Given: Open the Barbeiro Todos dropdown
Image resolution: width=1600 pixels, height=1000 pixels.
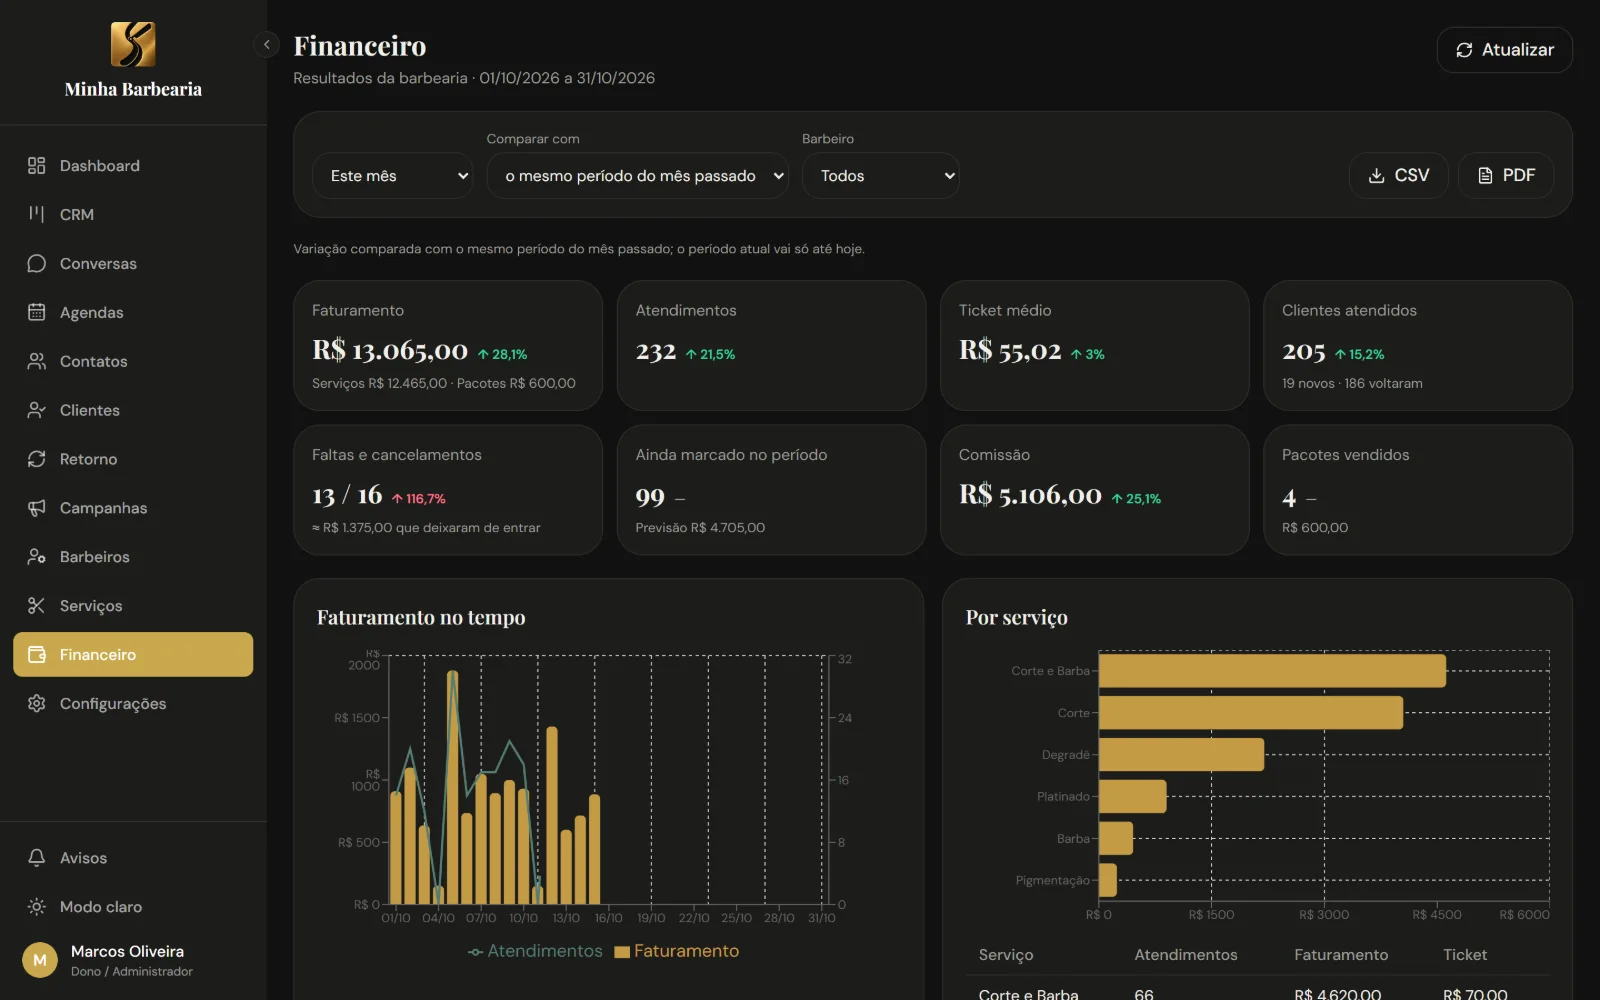Looking at the screenshot, I should tap(881, 176).
